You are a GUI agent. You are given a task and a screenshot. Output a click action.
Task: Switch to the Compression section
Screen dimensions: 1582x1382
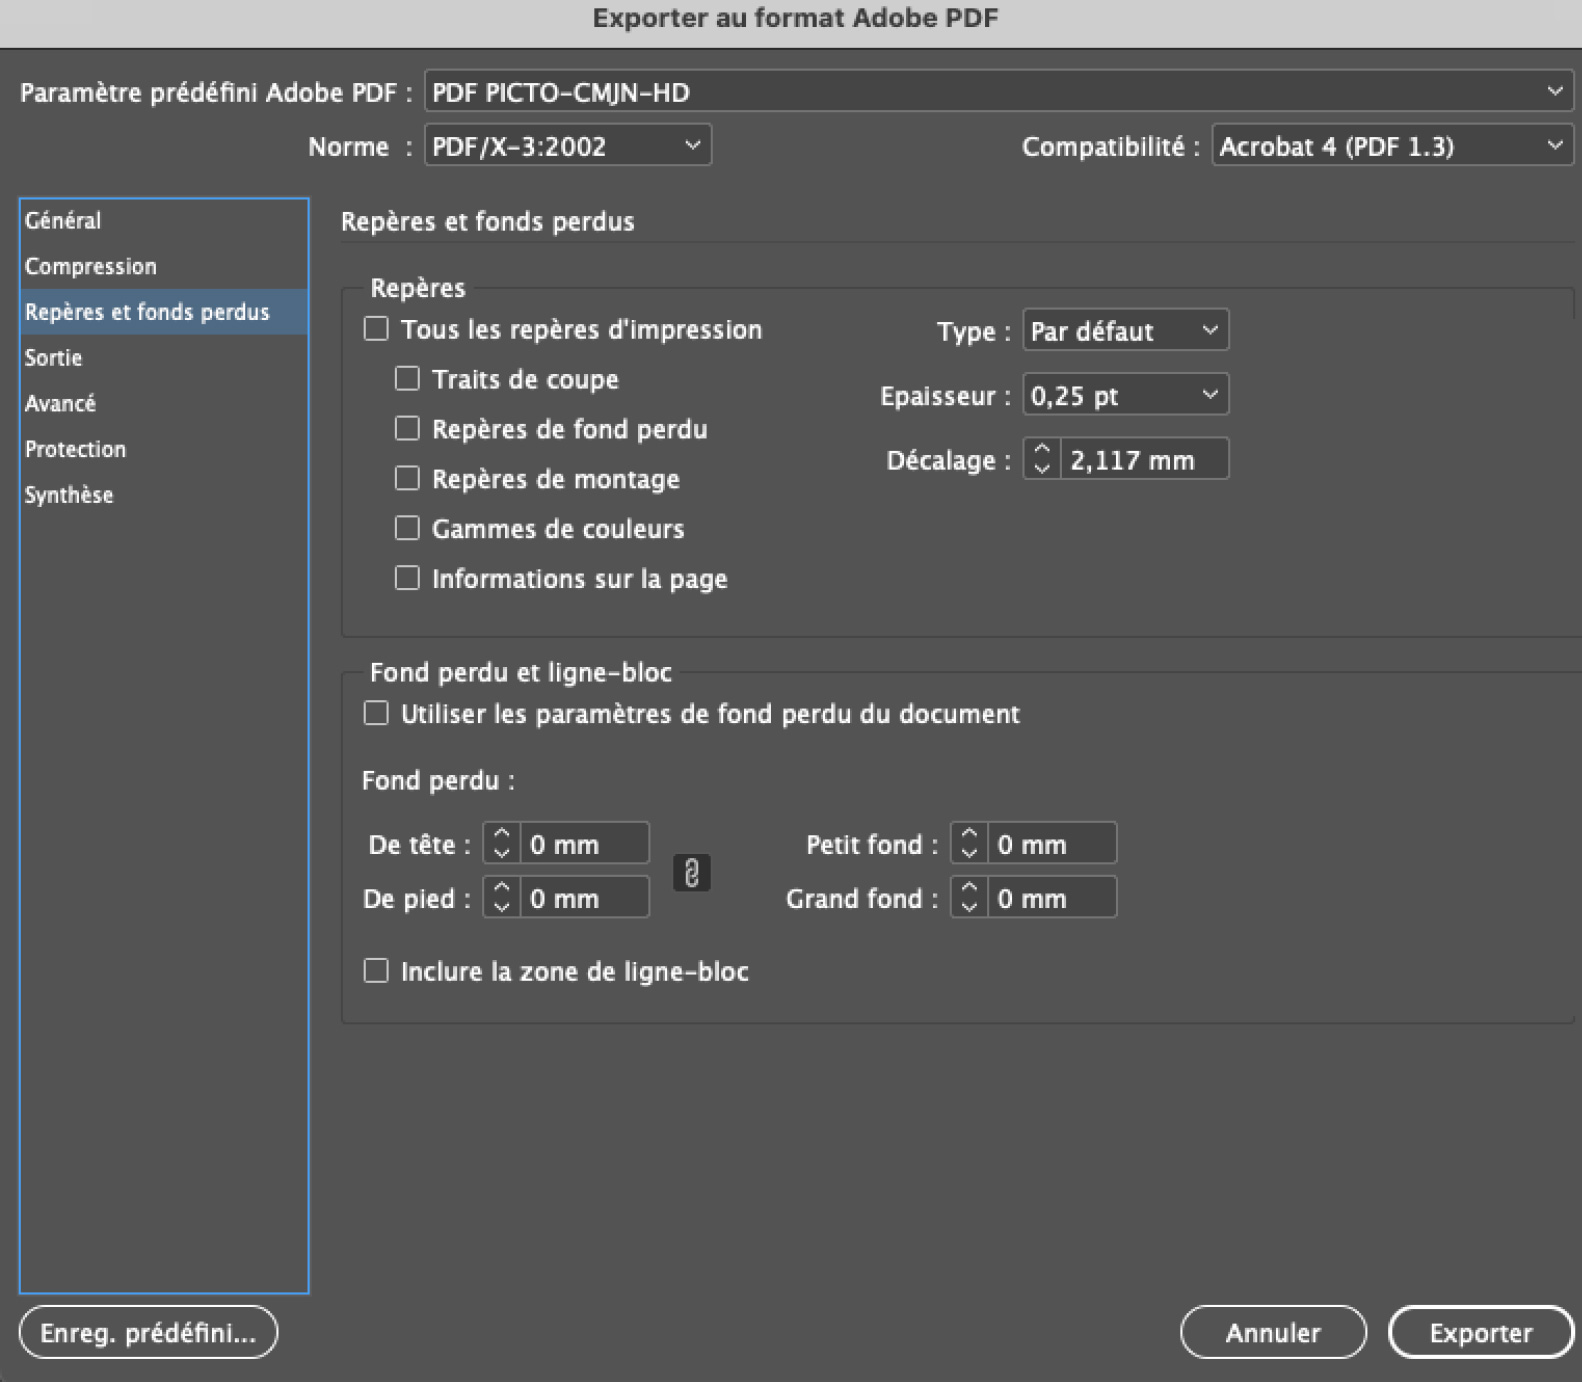coord(91,266)
